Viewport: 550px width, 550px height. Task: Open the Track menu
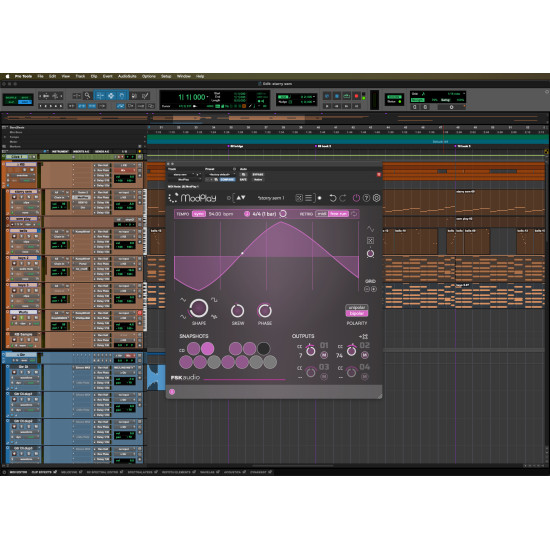[x=80, y=76]
